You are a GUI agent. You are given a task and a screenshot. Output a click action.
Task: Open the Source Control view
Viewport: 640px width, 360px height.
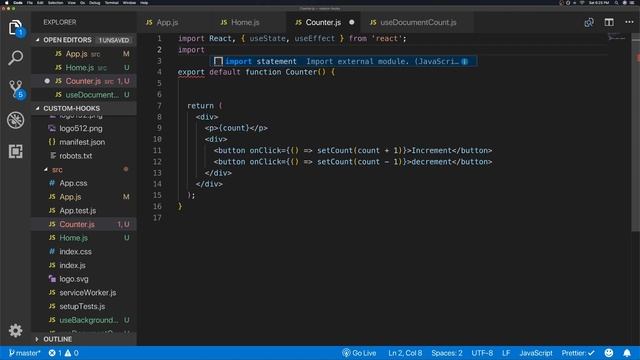(x=16, y=89)
